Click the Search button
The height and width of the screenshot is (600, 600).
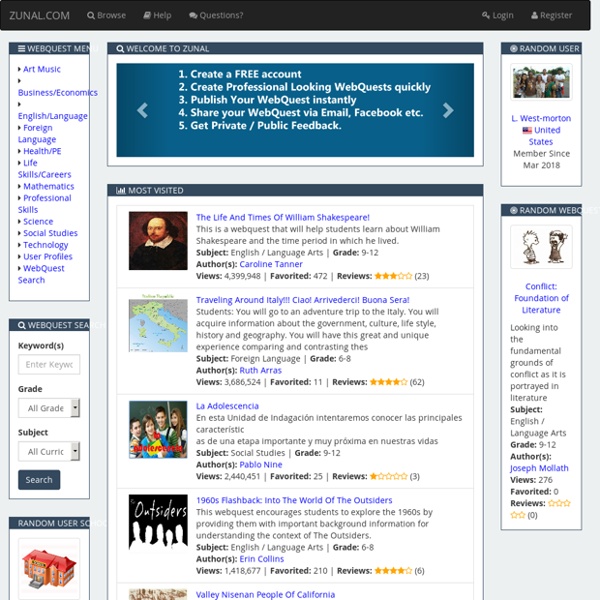39,480
